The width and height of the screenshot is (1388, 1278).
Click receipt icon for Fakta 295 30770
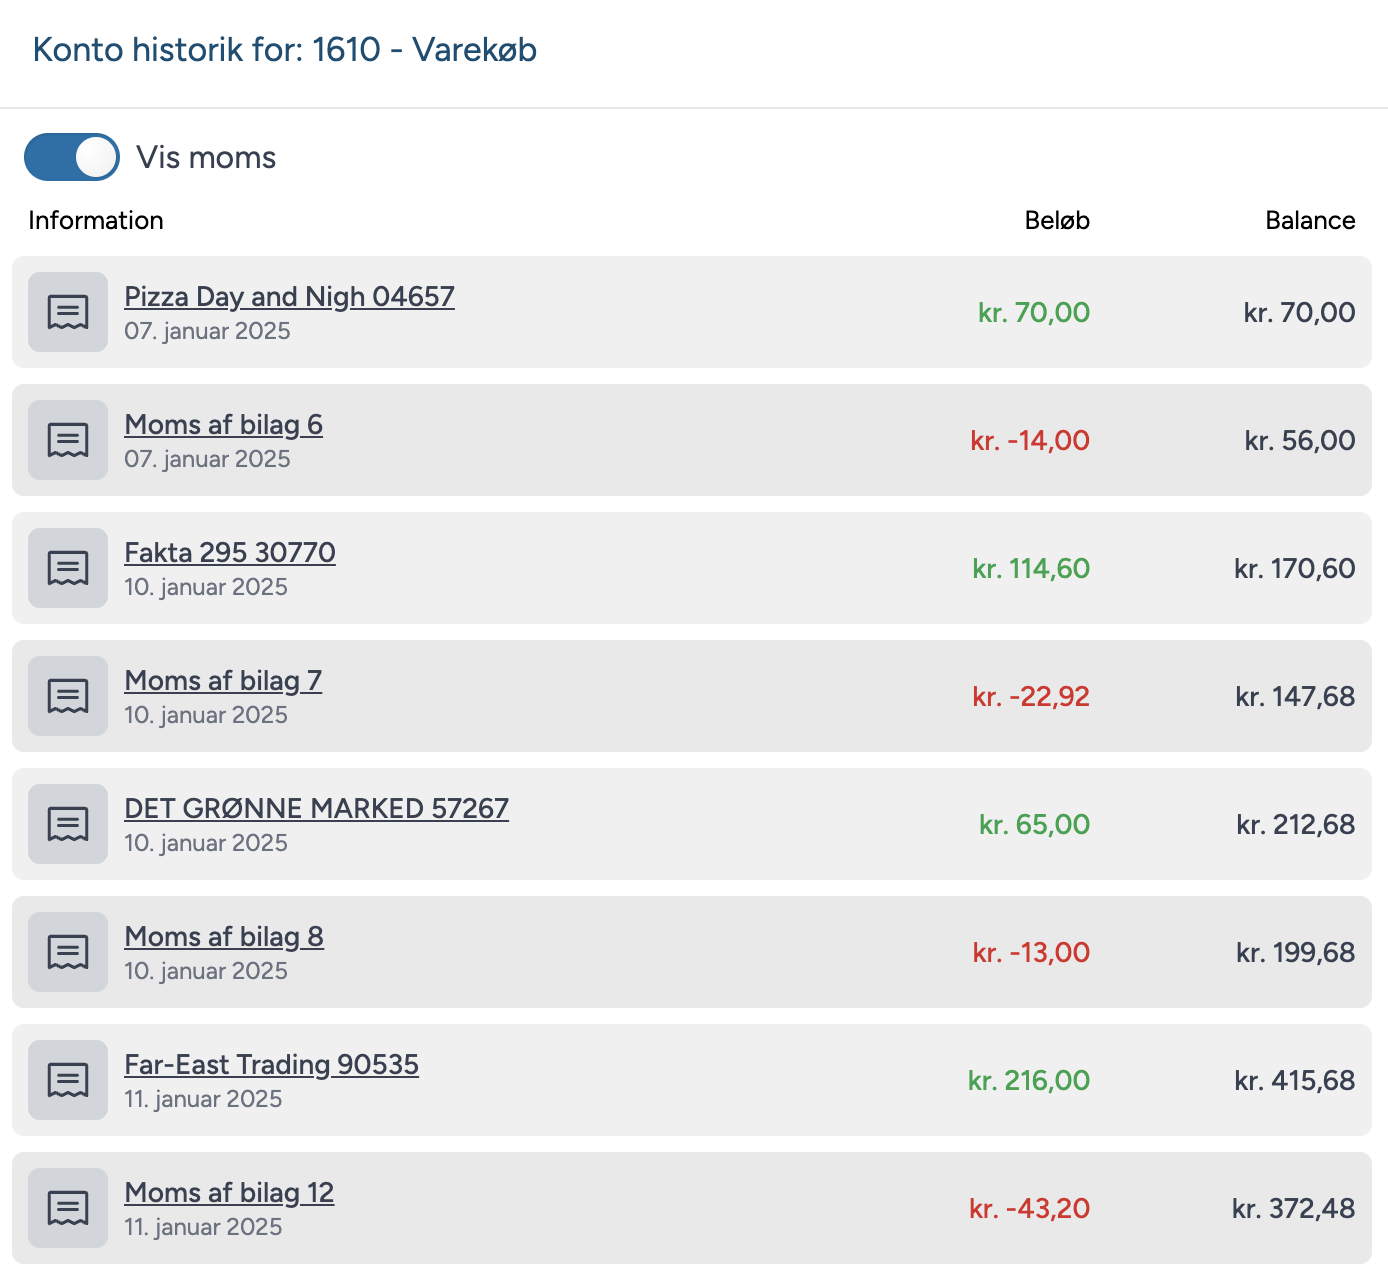click(68, 568)
